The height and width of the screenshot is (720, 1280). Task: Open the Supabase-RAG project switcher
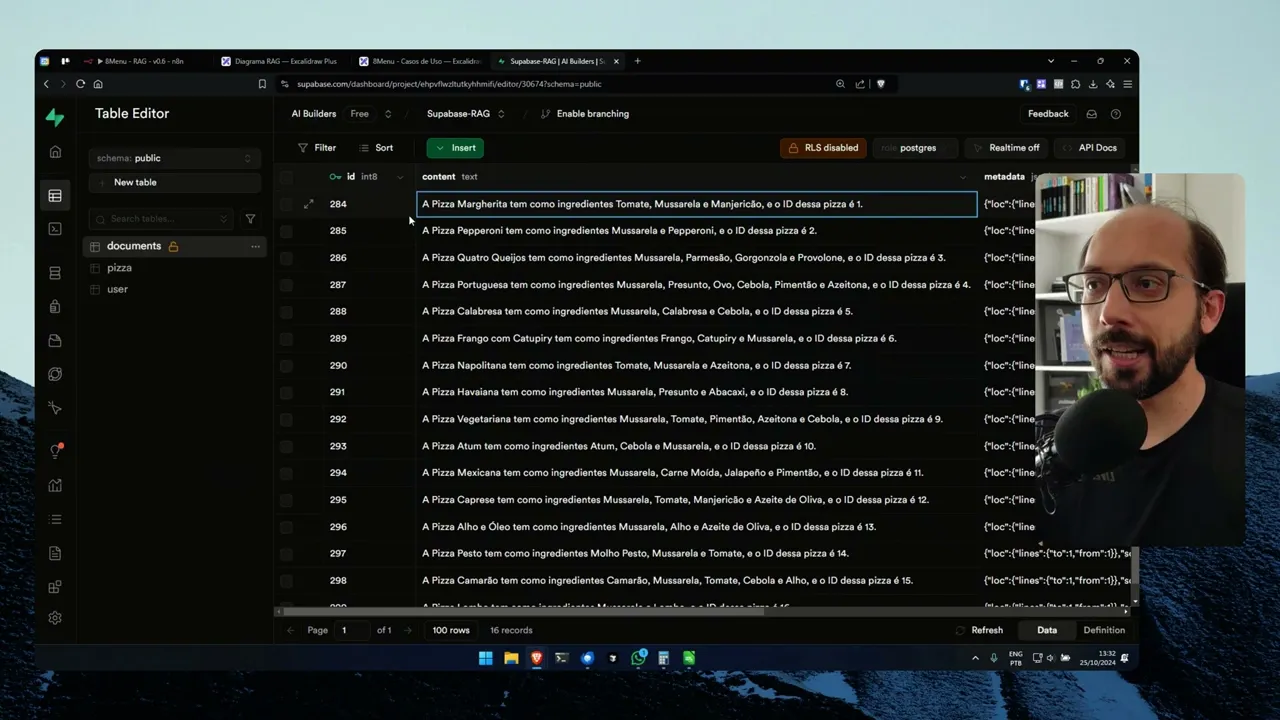[x=501, y=114]
